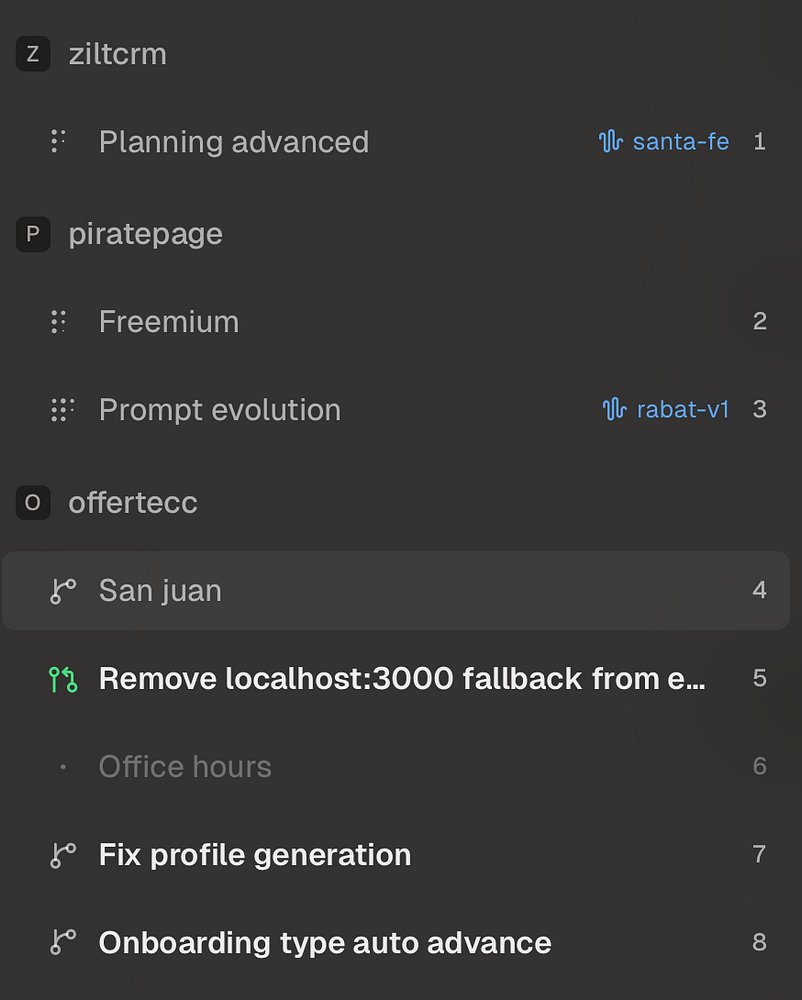
Task: Click the green pull request icon
Action: coord(62,679)
